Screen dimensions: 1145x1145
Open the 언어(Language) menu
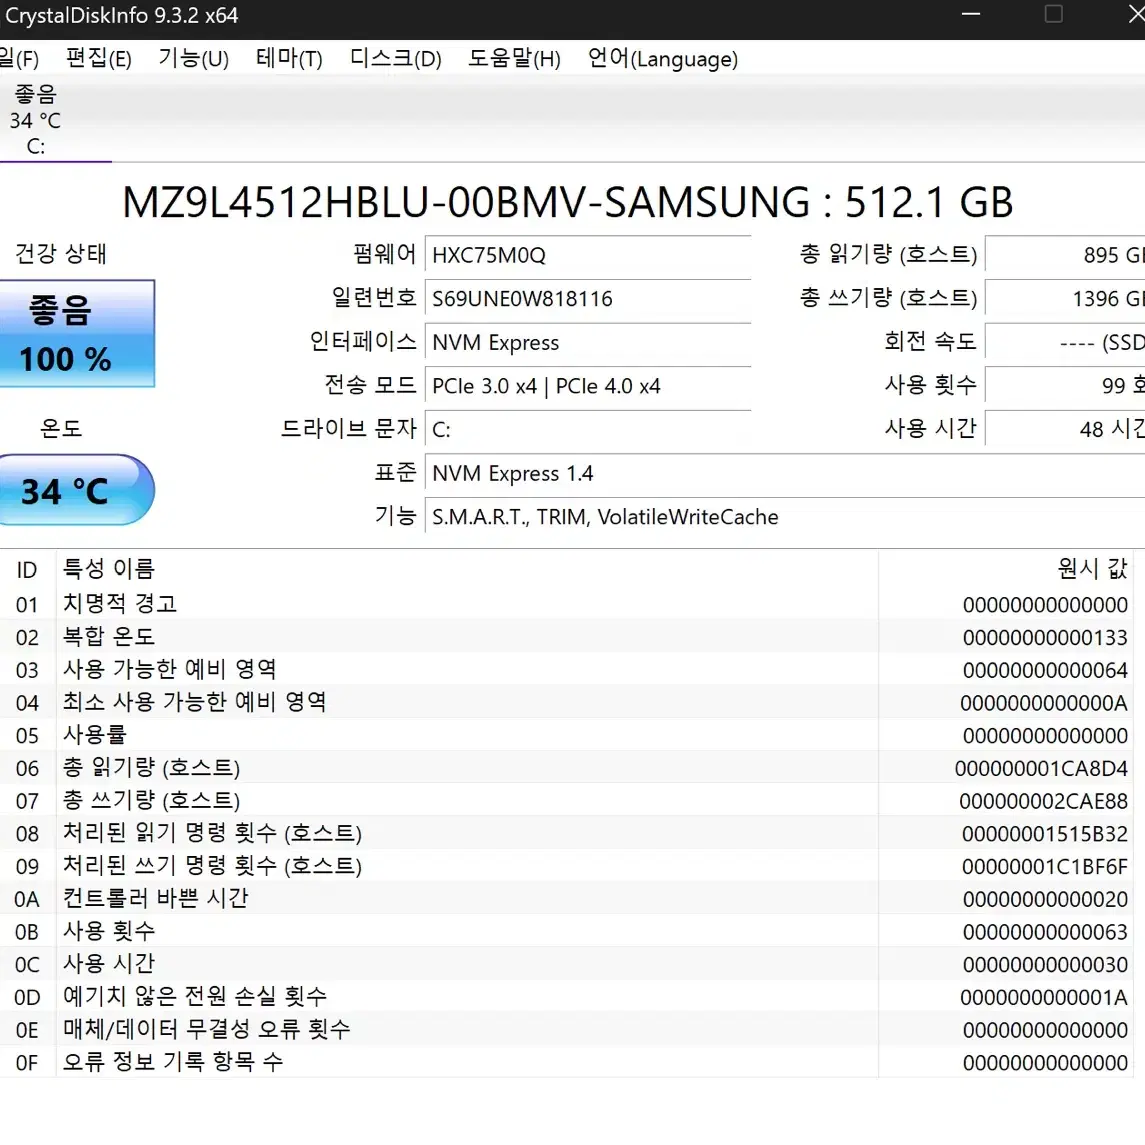663,58
